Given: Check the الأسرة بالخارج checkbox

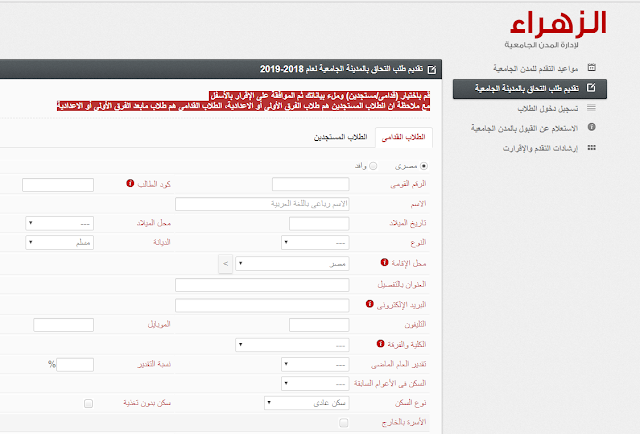Looking at the screenshot, I should [x=344, y=423].
